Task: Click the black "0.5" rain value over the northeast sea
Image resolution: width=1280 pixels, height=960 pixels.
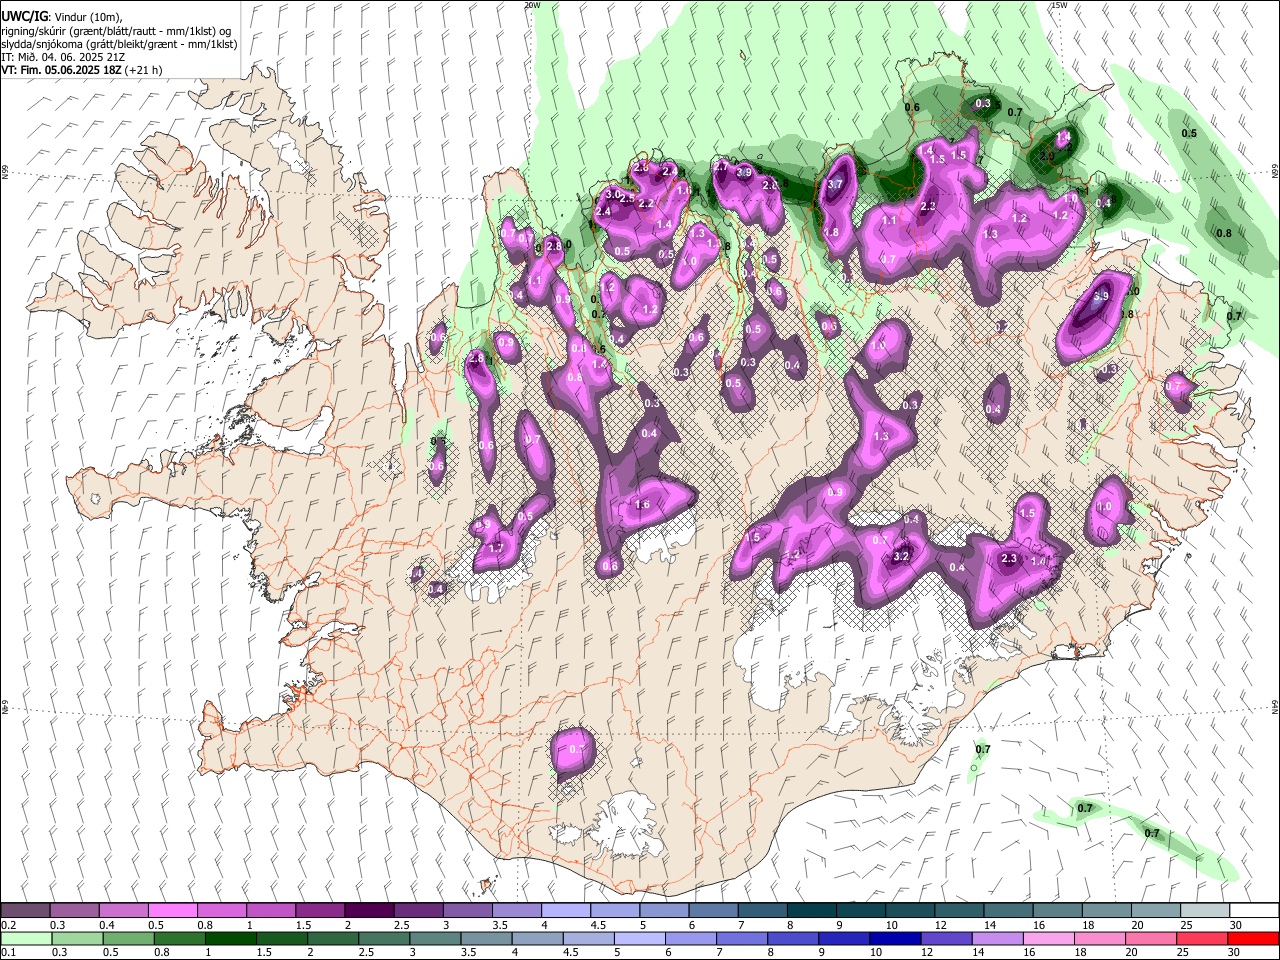Action: point(1189,134)
